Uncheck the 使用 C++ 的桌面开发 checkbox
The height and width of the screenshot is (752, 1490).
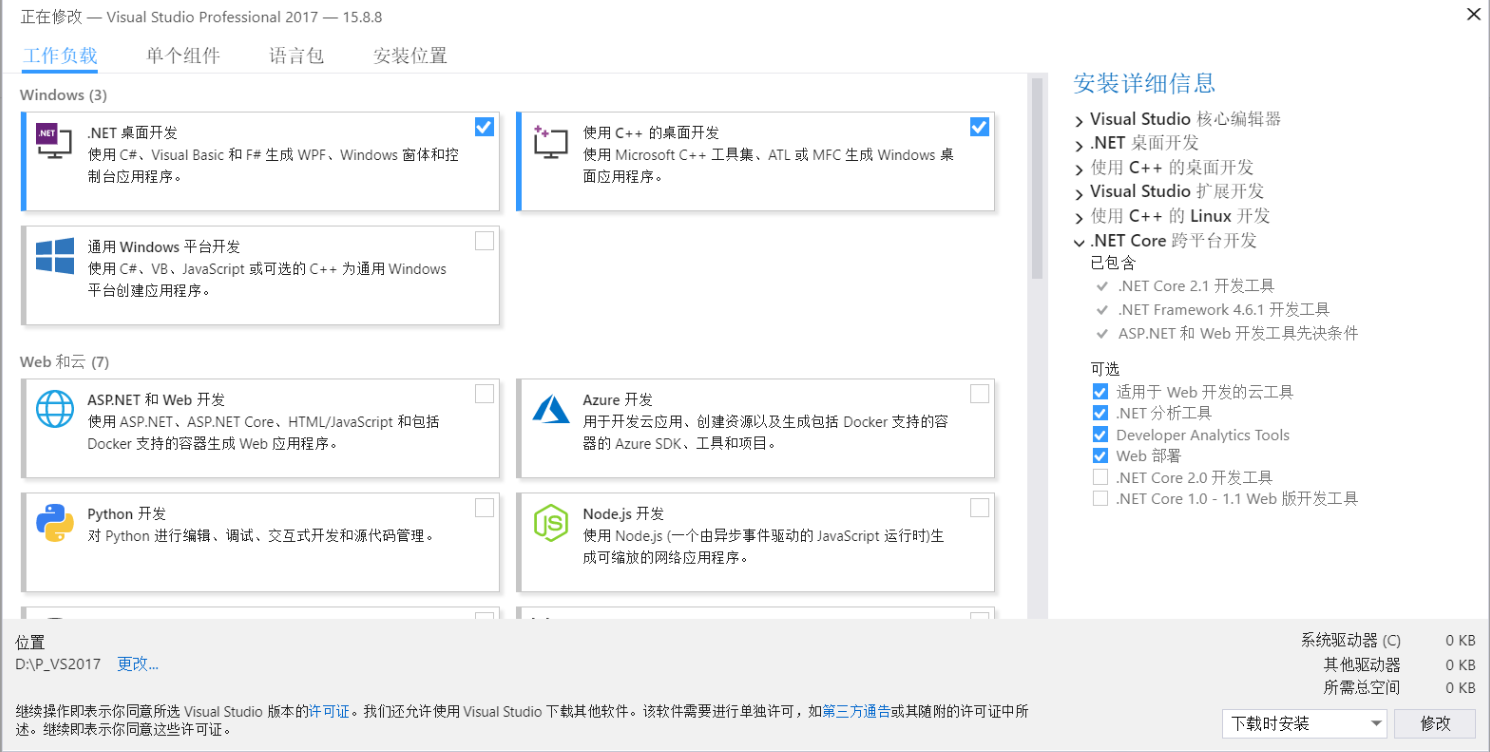coord(979,127)
